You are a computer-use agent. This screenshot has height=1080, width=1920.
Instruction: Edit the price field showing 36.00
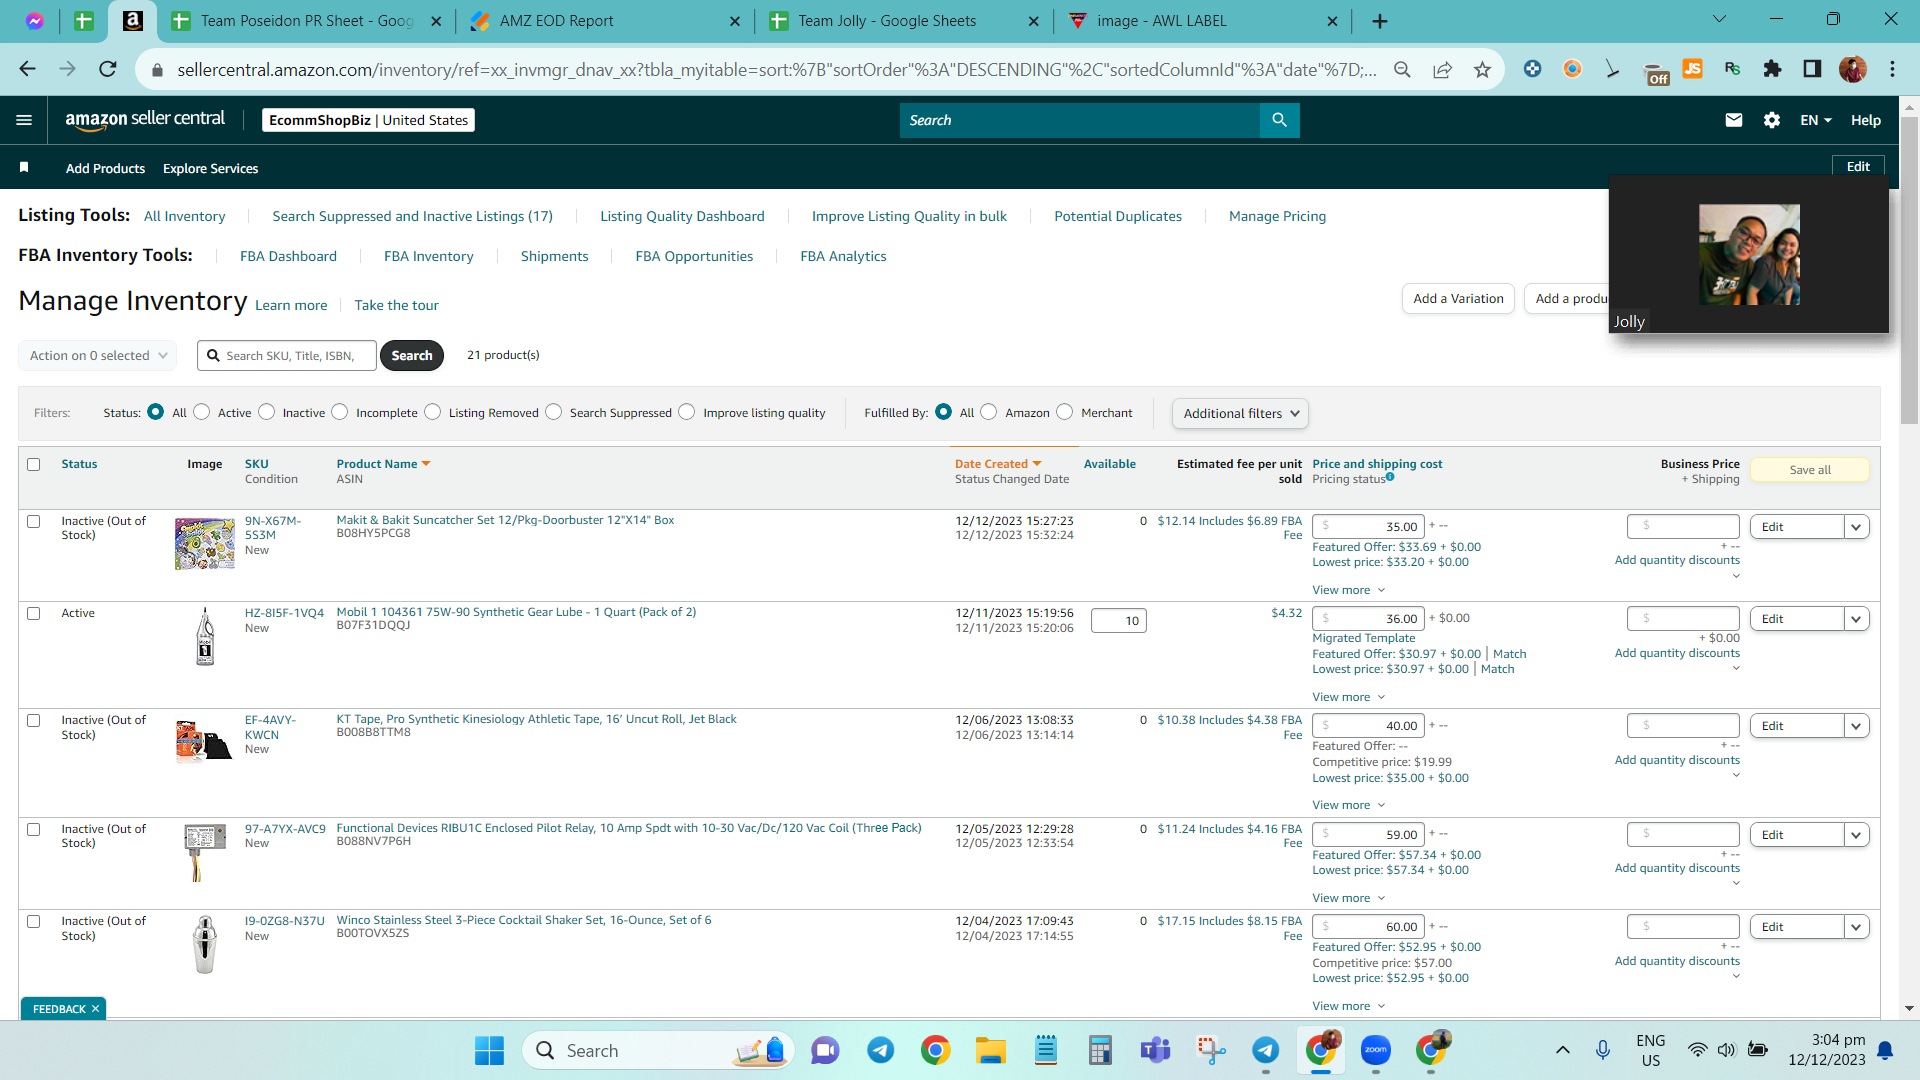(x=1368, y=619)
